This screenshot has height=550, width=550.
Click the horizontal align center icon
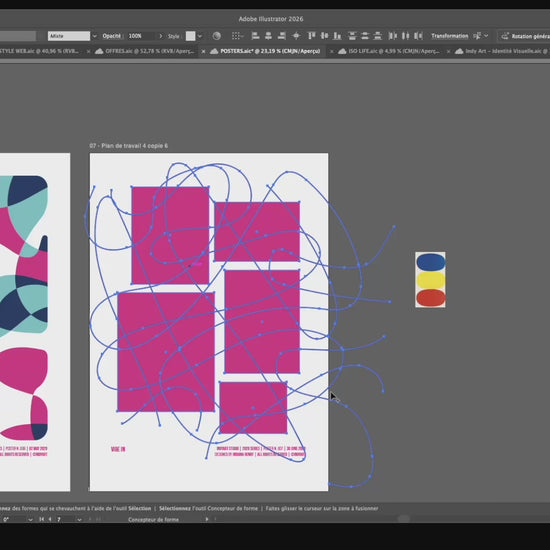[268, 36]
